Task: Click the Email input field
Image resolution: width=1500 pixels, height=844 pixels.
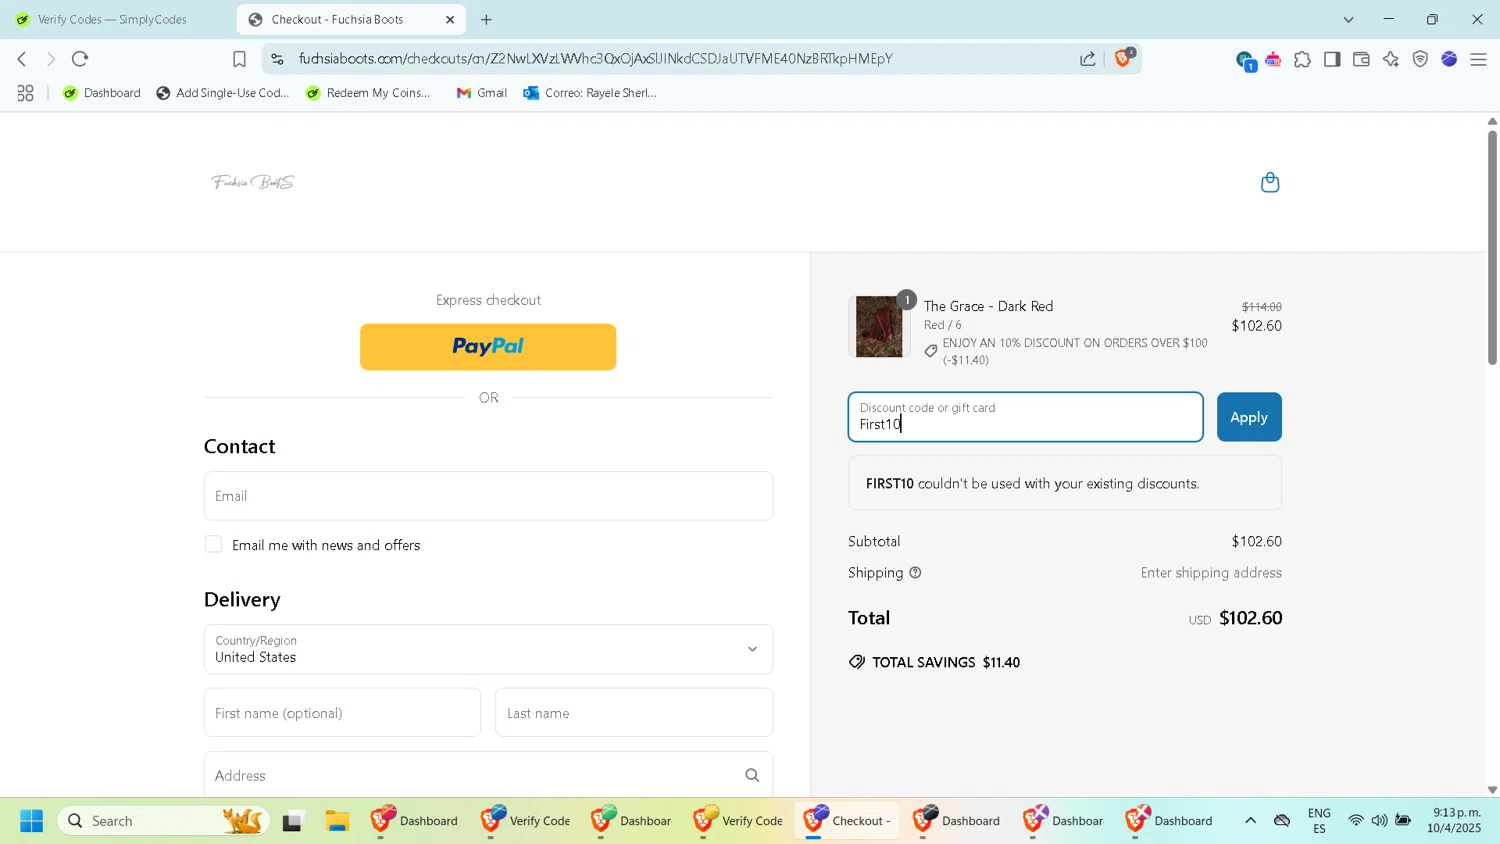Action: click(488, 496)
